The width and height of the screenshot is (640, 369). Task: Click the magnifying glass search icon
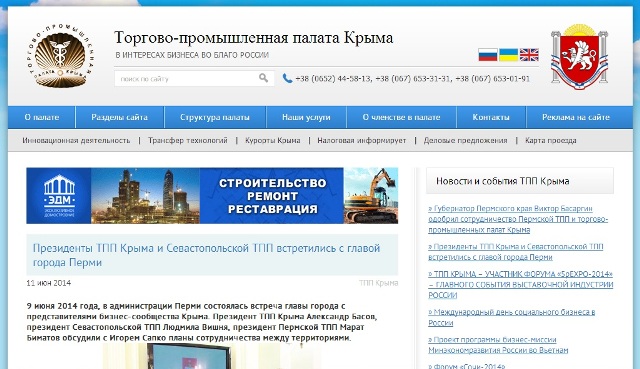(264, 78)
